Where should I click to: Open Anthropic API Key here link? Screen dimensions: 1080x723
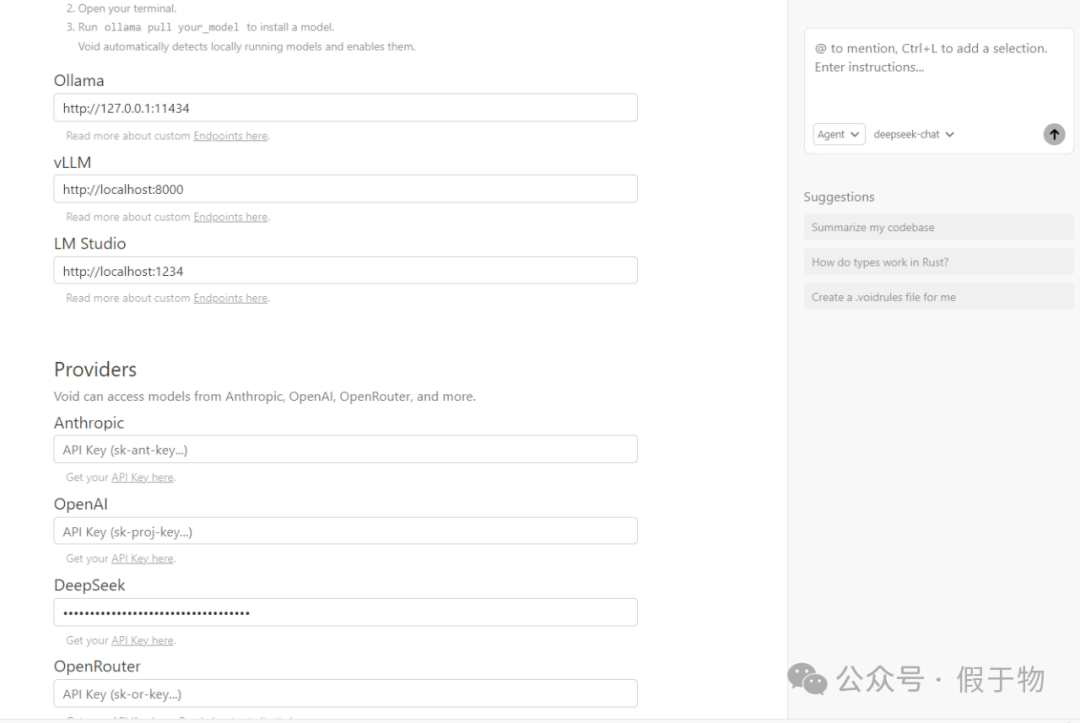(143, 478)
